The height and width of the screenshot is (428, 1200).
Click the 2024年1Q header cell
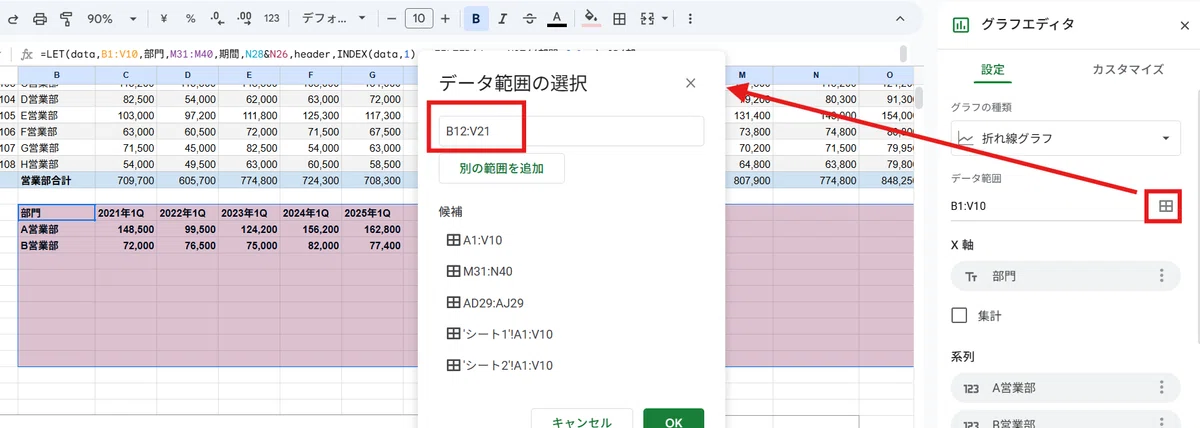[x=309, y=212]
